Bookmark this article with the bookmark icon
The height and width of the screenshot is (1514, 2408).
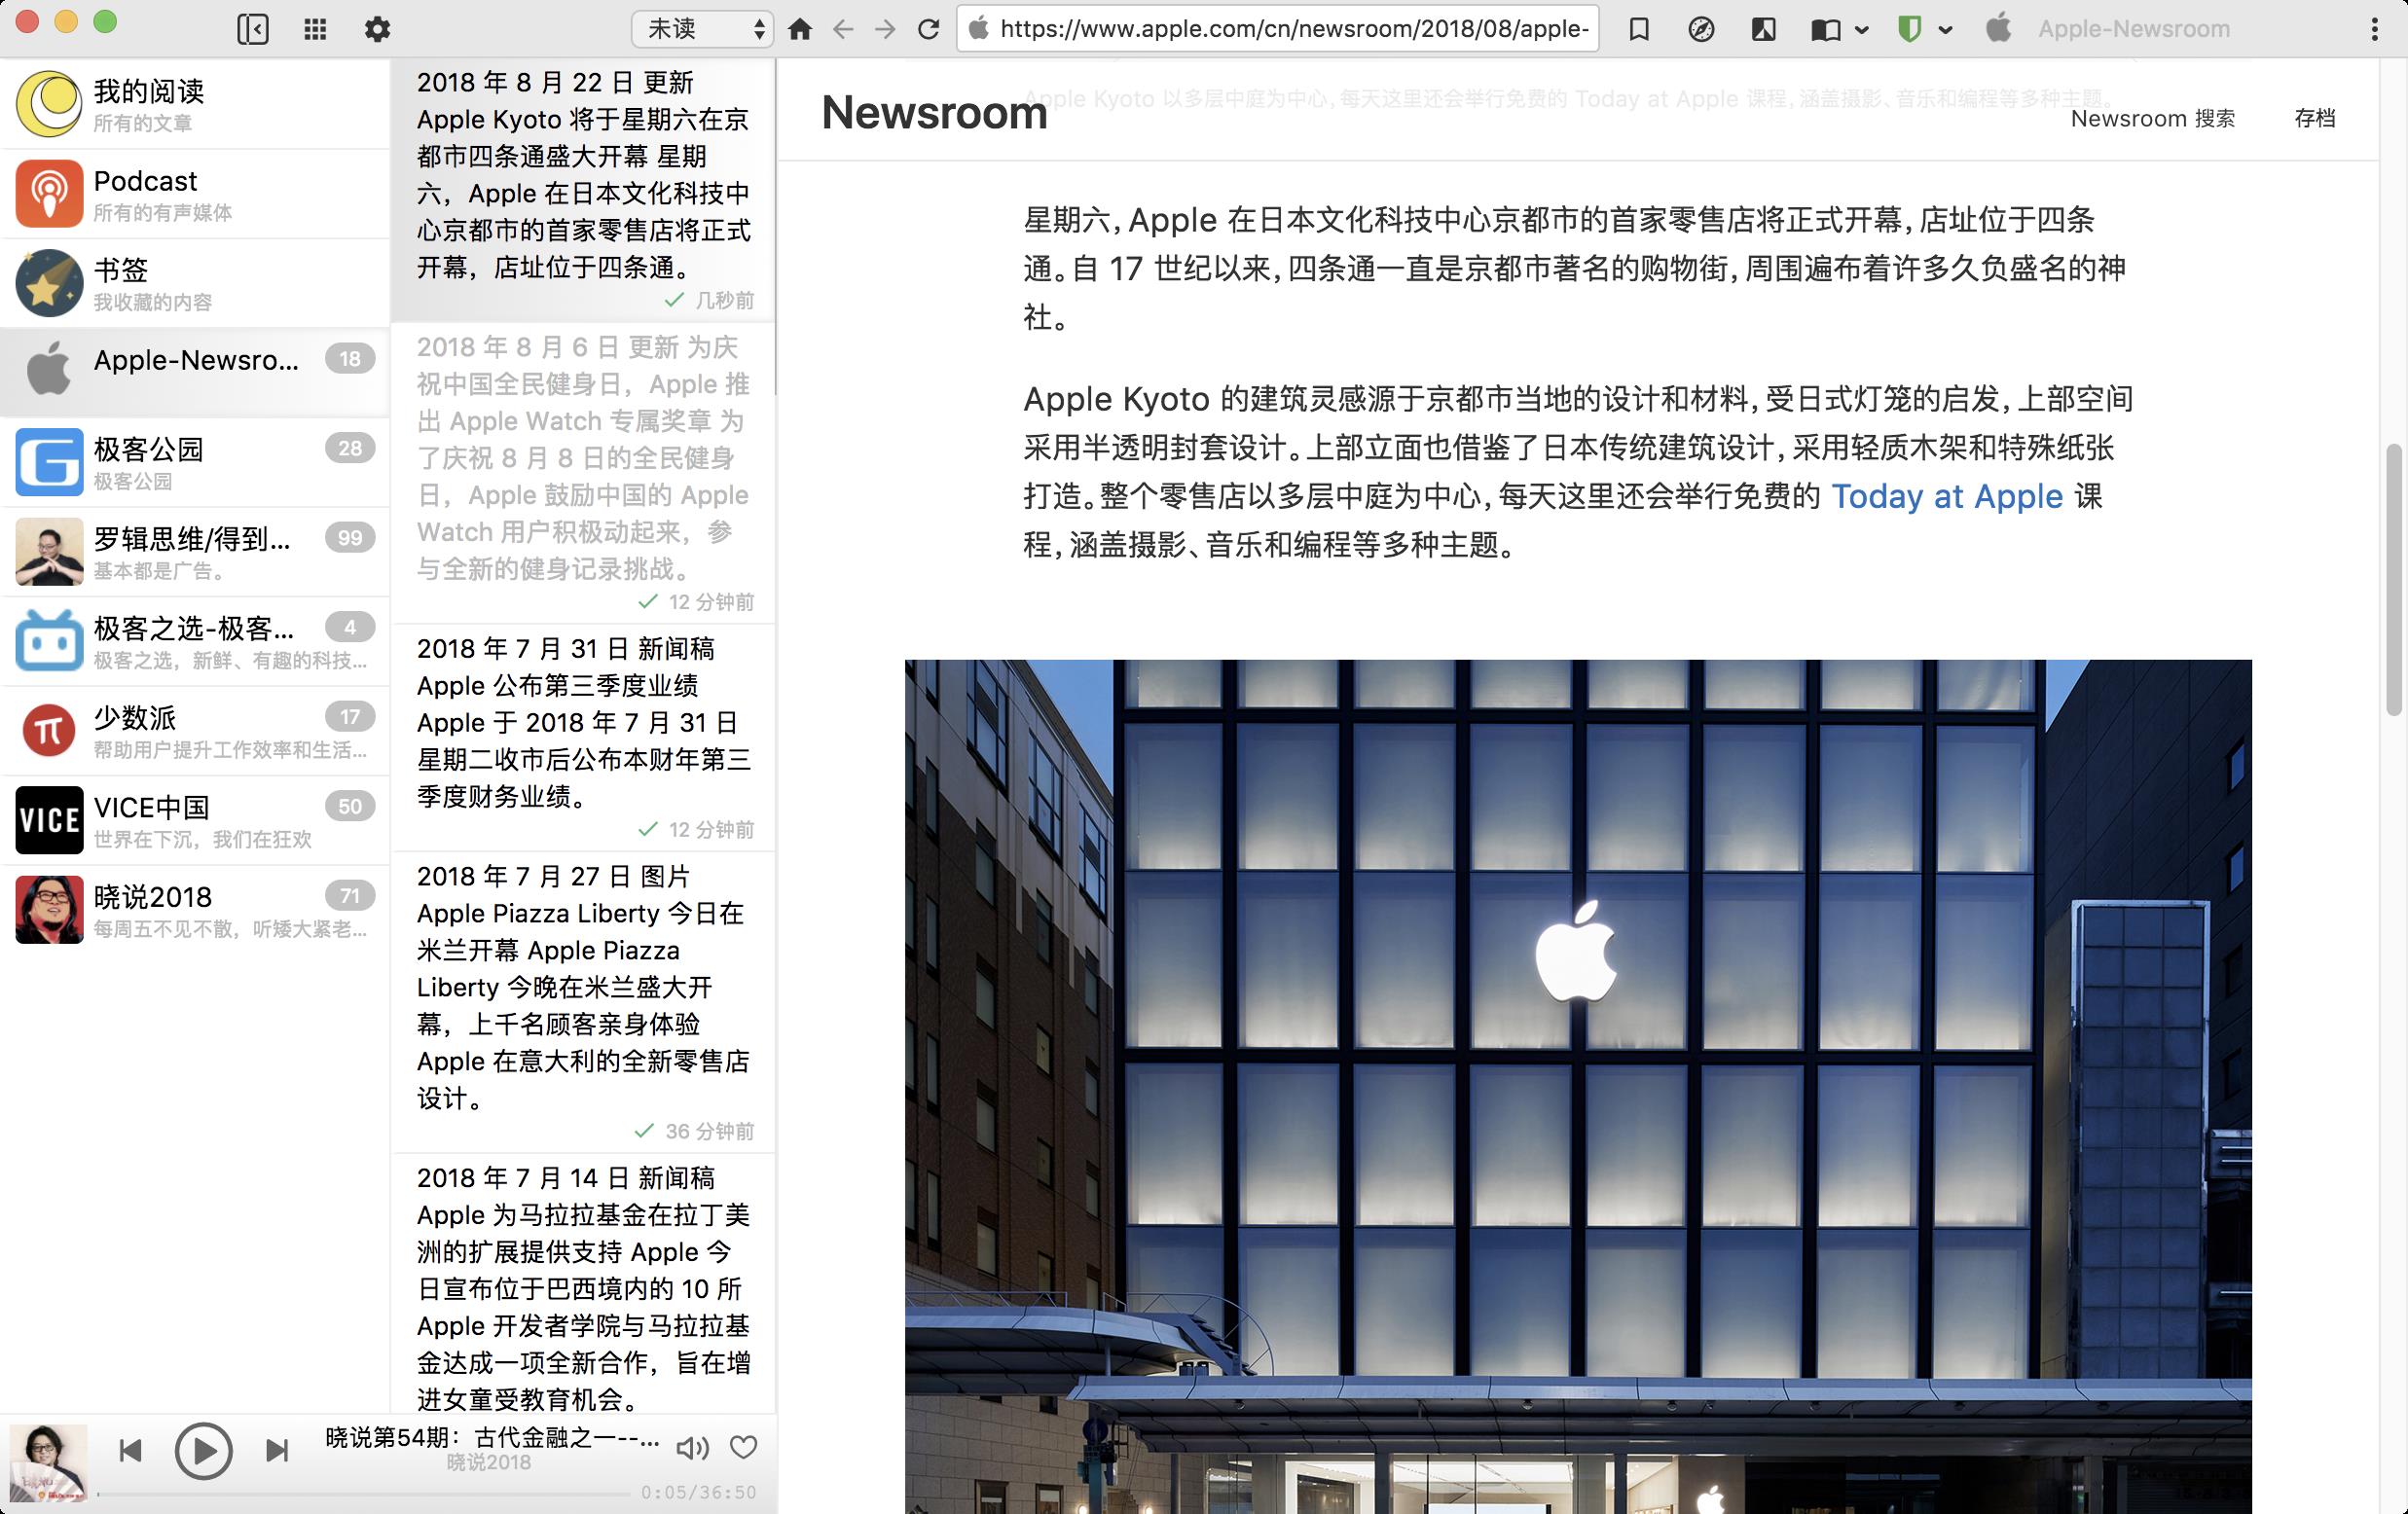[1638, 29]
